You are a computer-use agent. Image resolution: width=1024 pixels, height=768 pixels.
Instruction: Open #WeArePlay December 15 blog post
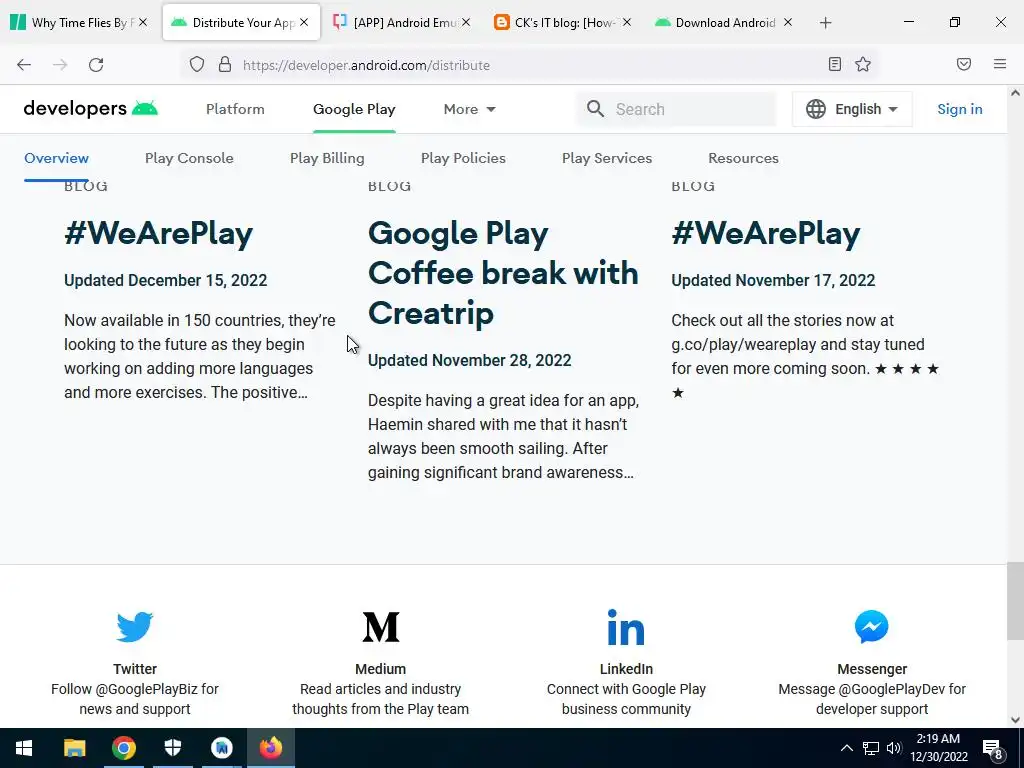[159, 233]
